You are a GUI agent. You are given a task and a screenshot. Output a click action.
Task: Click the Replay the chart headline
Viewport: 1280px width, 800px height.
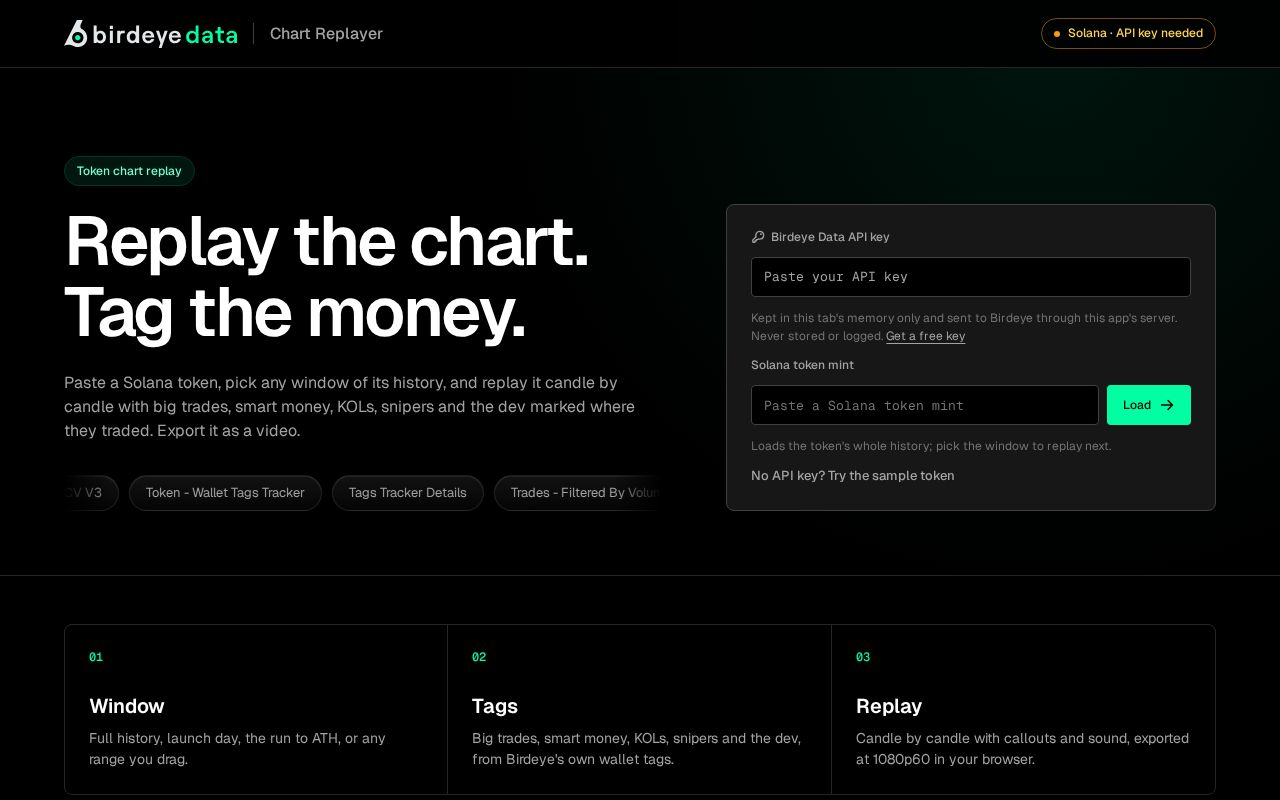(x=327, y=241)
